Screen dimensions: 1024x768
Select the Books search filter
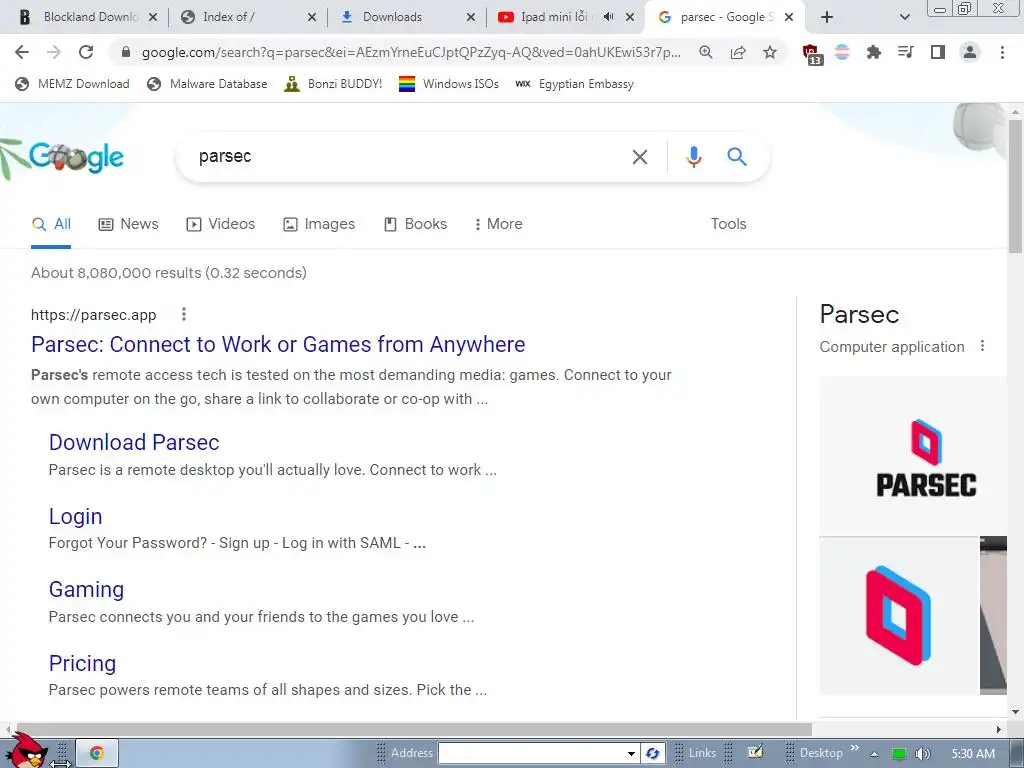coord(415,224)
